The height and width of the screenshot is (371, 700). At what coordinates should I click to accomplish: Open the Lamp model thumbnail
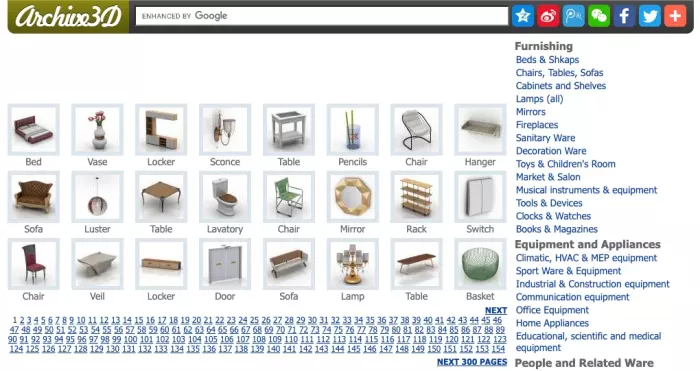pos(353,264)
